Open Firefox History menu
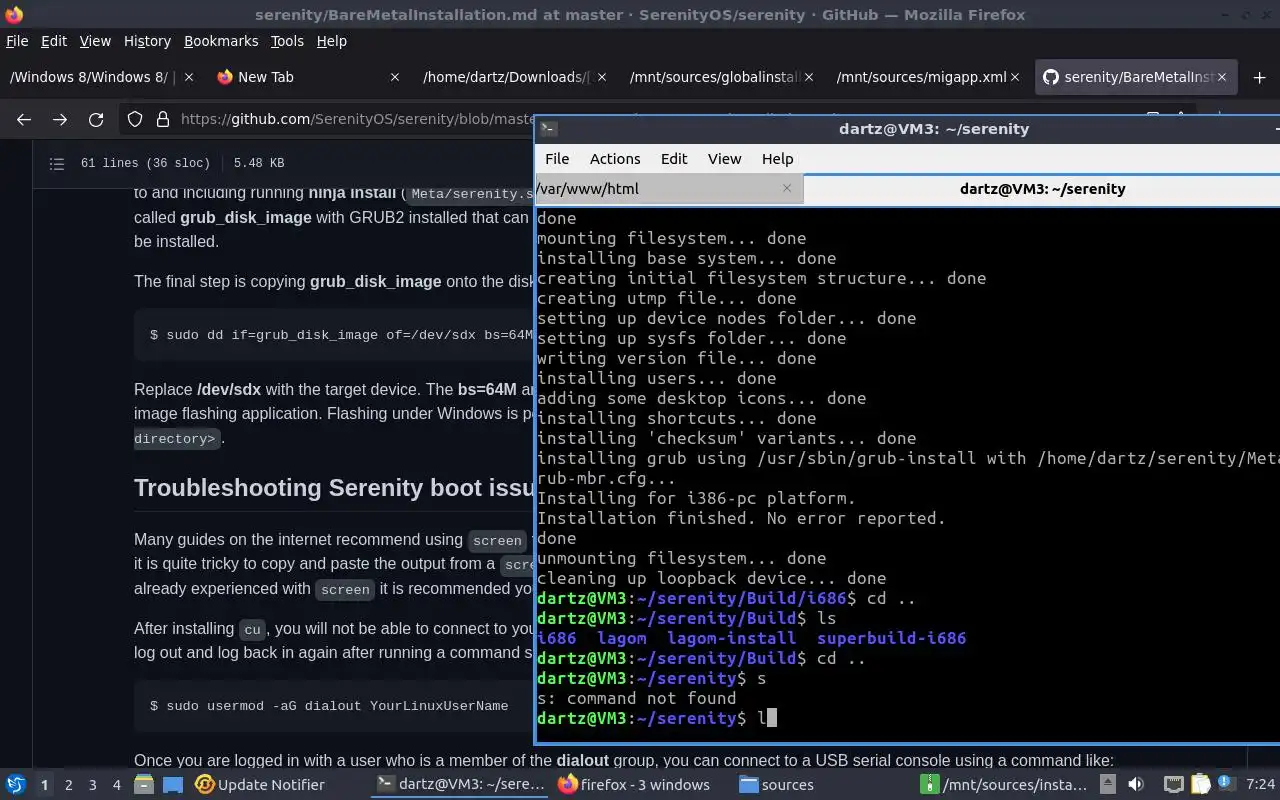1280x800 pixels. tap(147, 41)
